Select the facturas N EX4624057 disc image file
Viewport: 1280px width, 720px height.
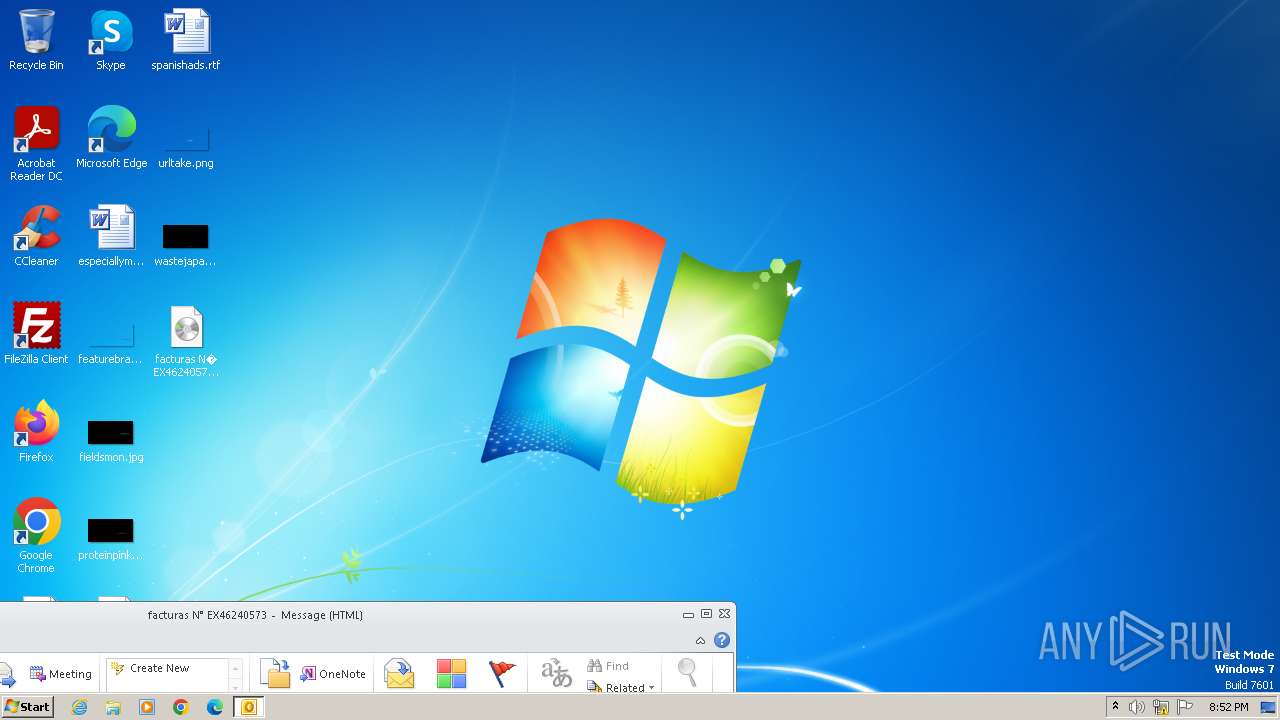click(186, 341)
